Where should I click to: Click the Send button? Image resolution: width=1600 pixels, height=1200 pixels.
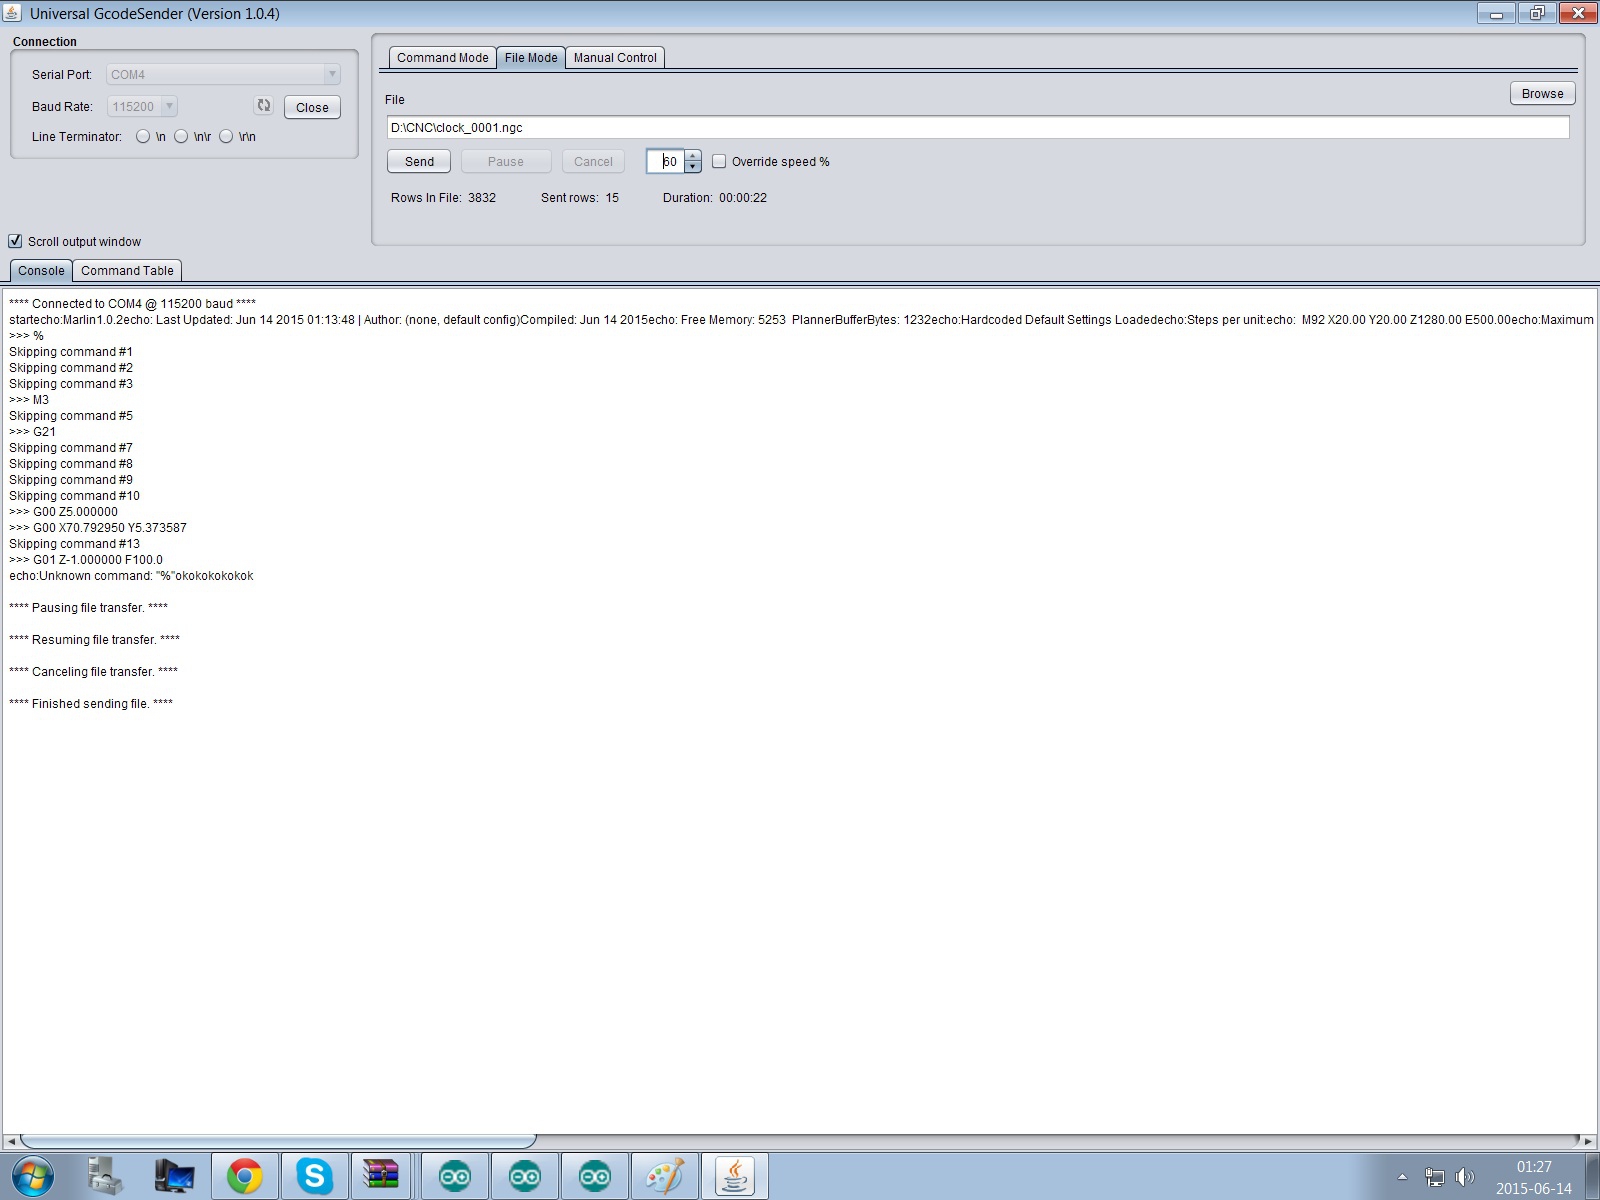(x=419, y=161)
